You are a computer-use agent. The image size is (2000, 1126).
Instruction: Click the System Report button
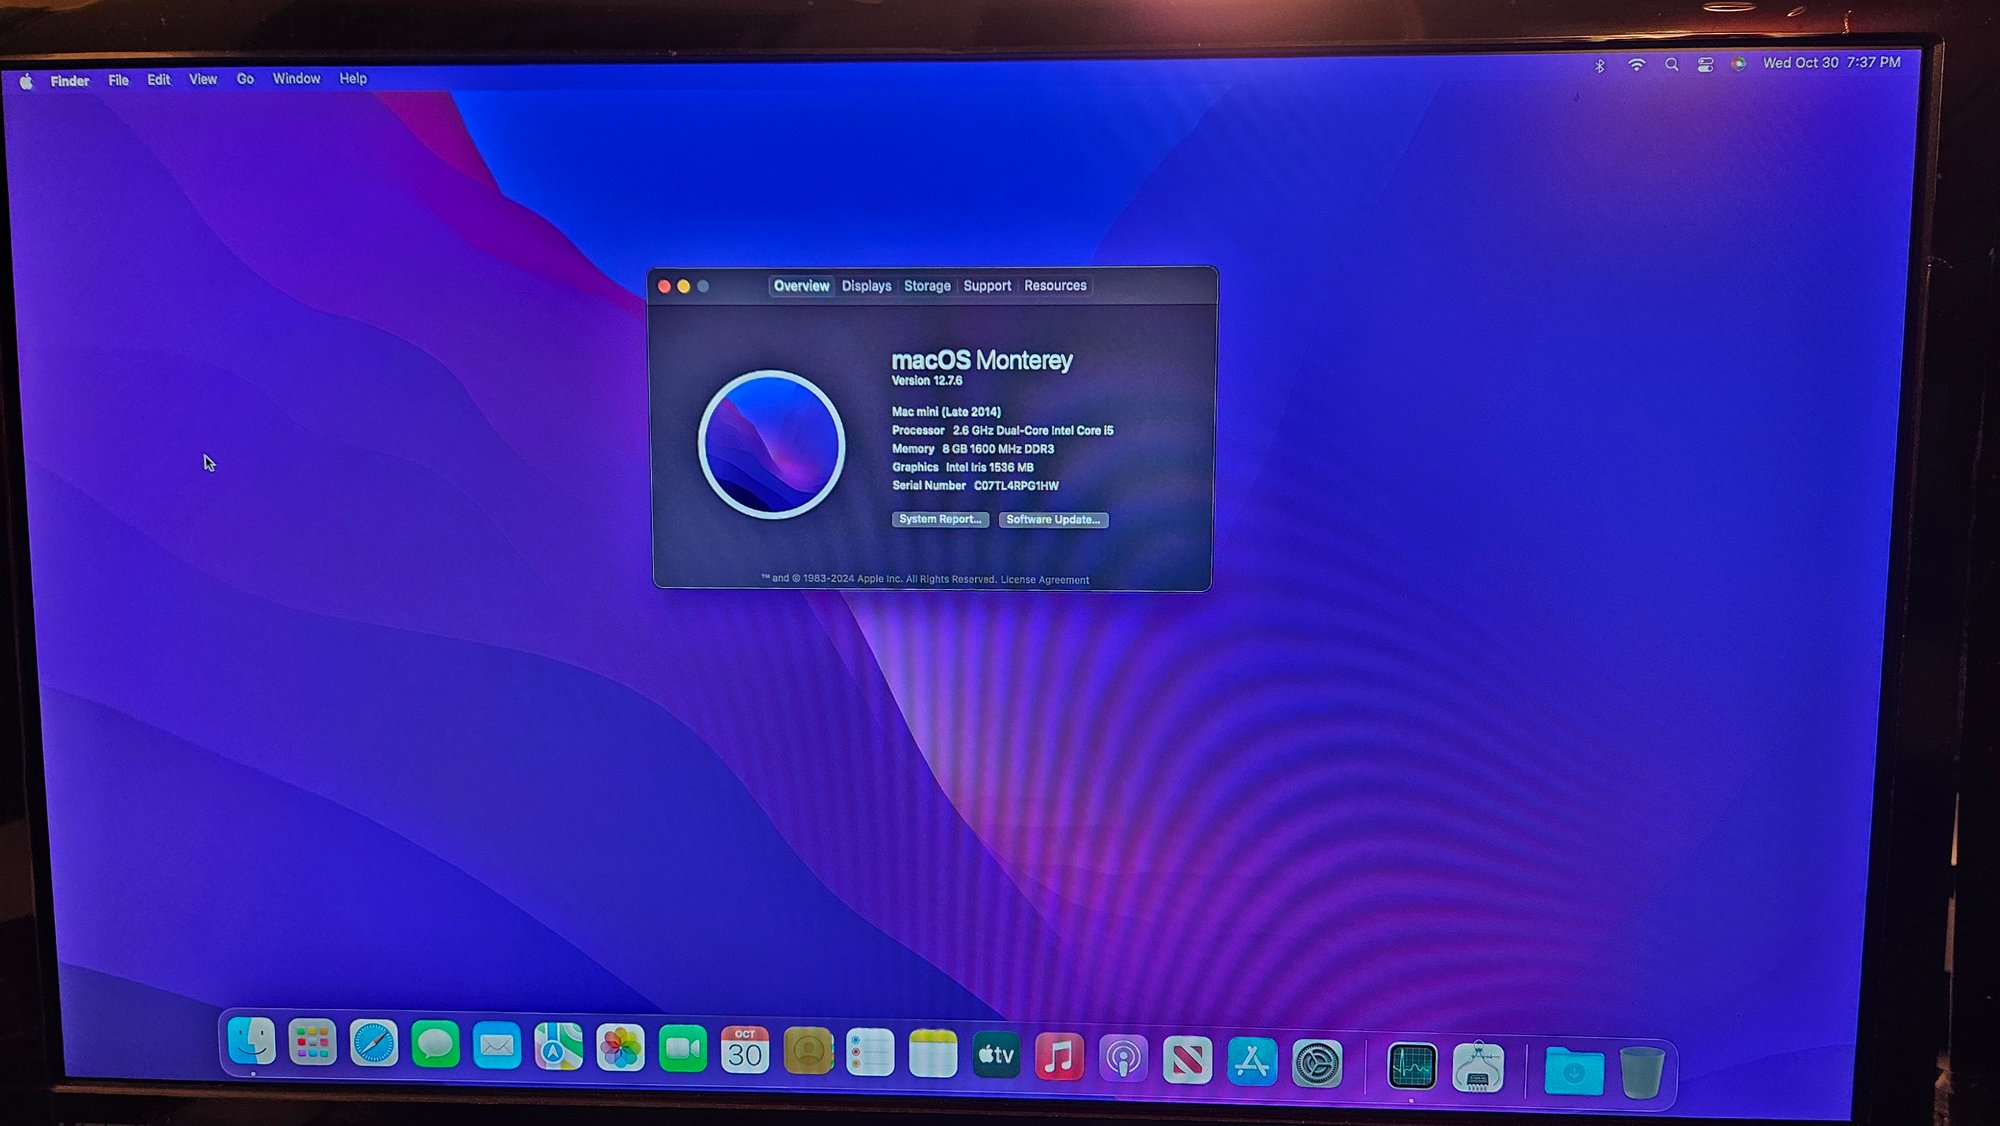[940, 519]
